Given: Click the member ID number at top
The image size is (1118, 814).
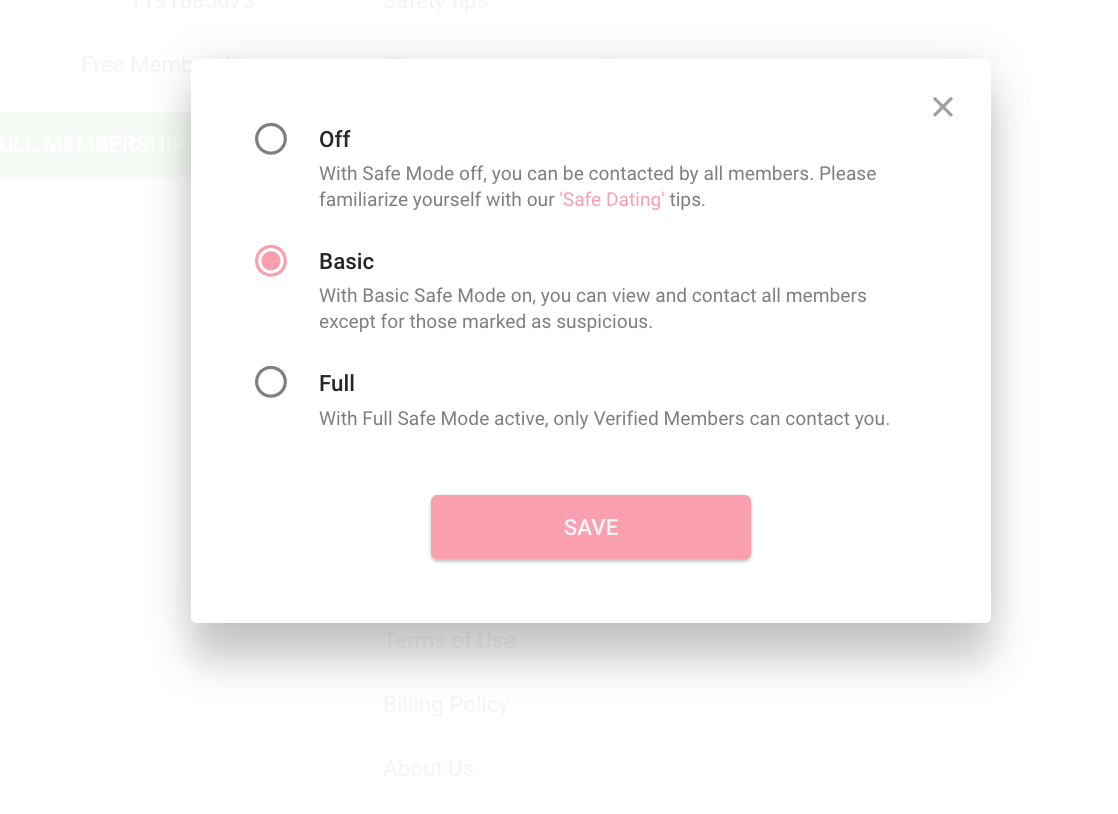Looking at the screenshot, I should (x=192, y=4).
